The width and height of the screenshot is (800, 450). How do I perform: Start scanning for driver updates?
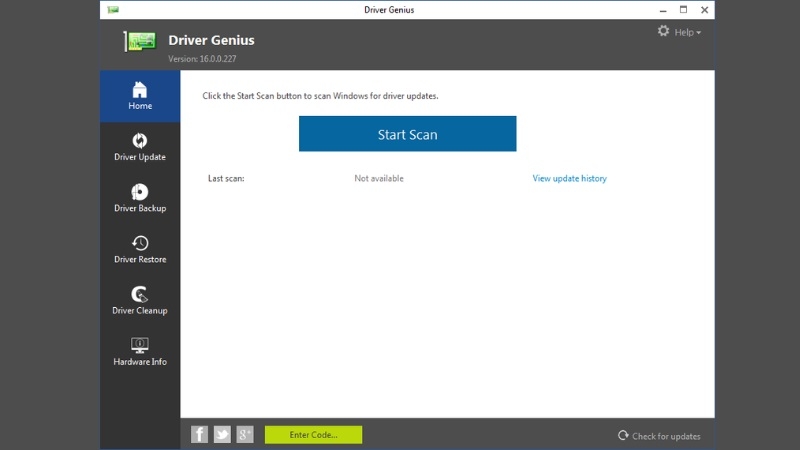click(408, 134)
